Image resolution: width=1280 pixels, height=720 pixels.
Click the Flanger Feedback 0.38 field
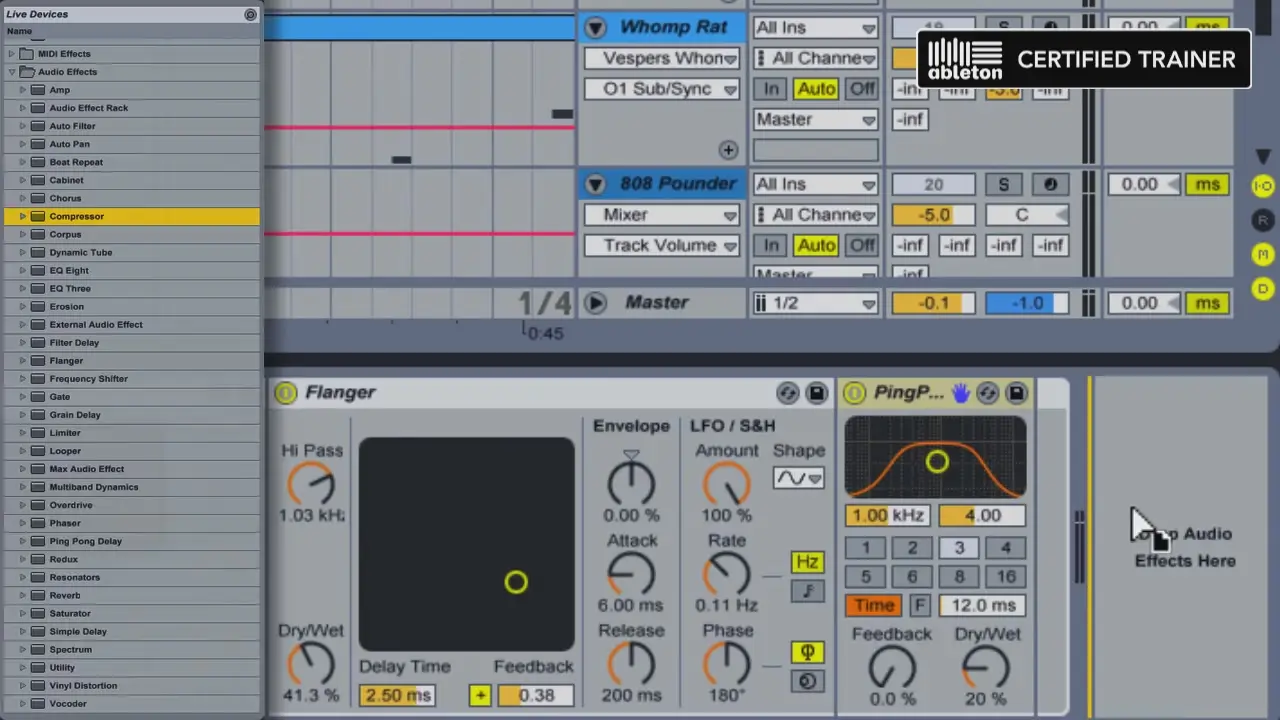point(537,695)
